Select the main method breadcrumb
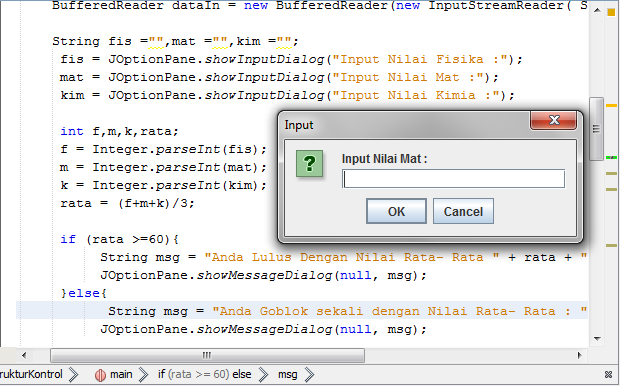Image resolution: width=620 pixels, height=386 pixels. pos(121,374)
